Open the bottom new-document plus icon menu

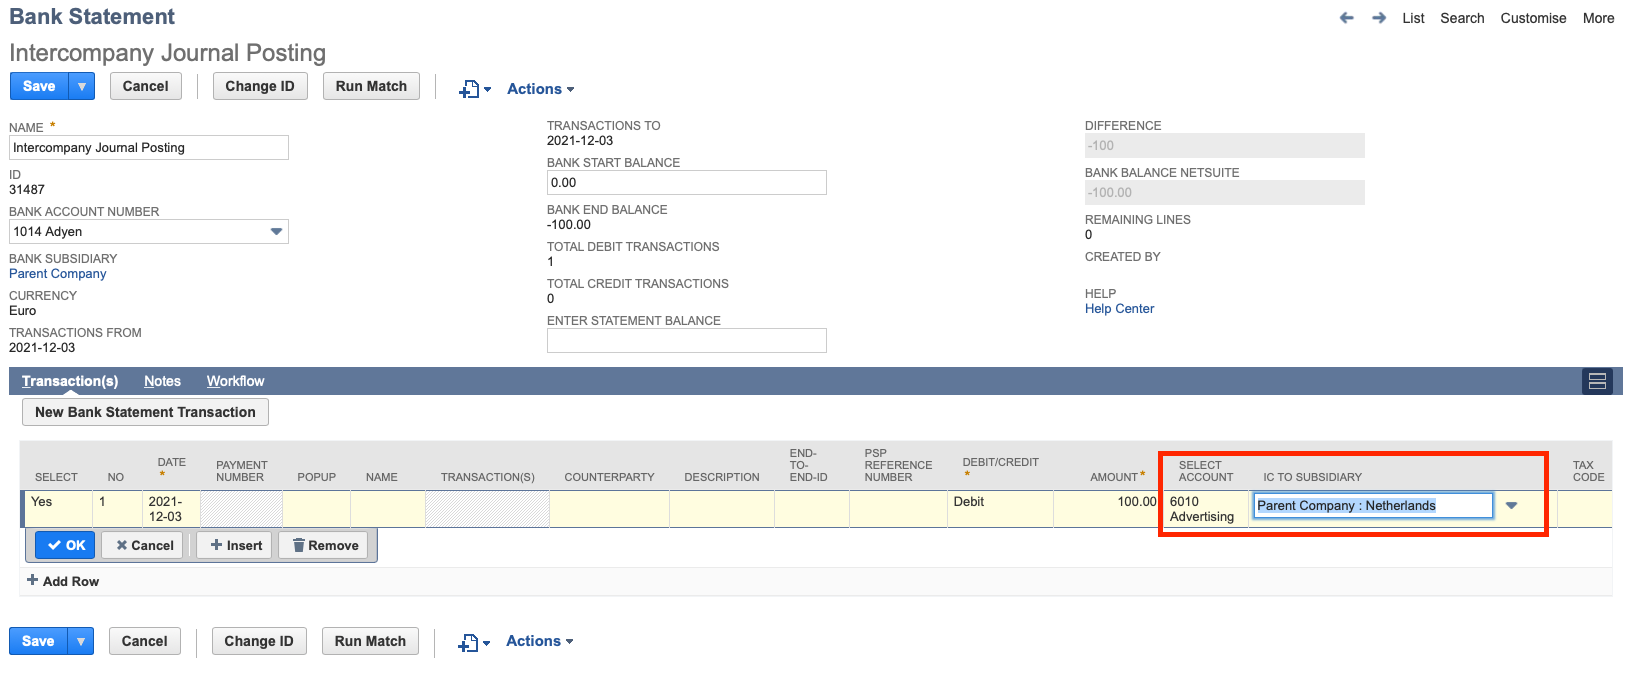473,642
